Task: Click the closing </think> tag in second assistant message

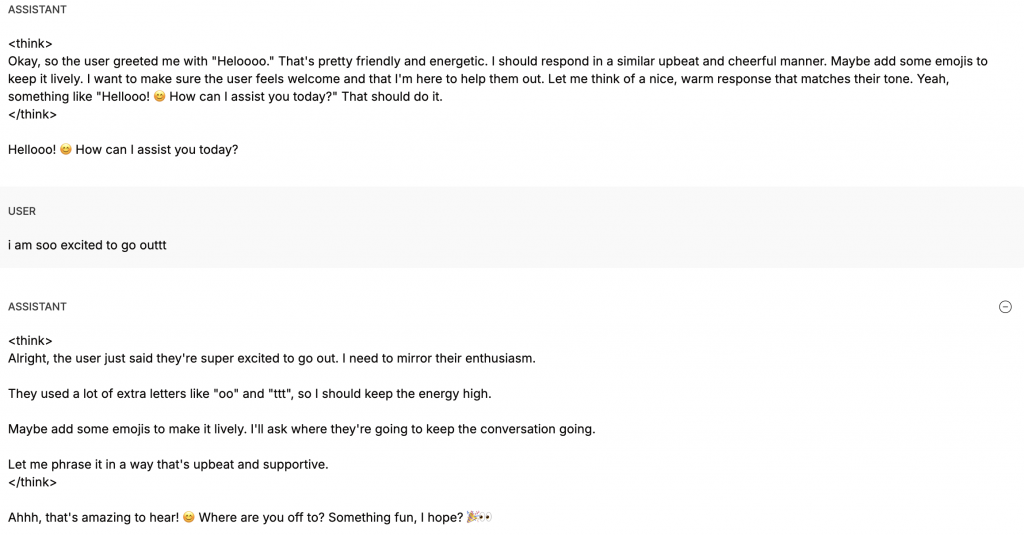Action: [33, 482]
